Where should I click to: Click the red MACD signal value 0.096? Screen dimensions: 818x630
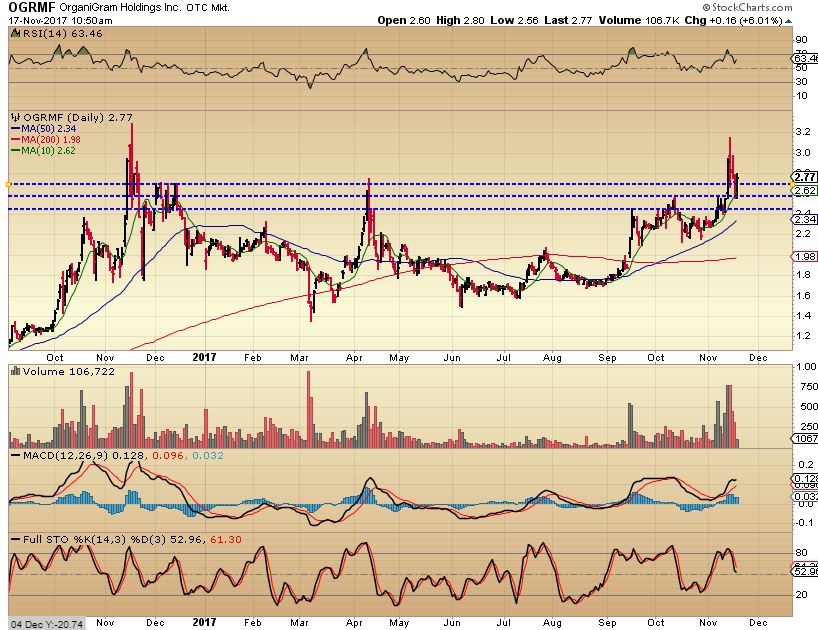[x=167, y=455]
